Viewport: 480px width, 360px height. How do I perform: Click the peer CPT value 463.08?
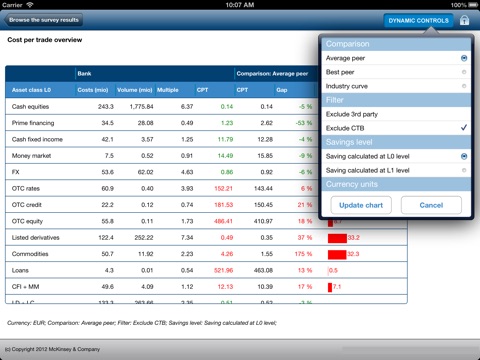click(x=263, y=270)
